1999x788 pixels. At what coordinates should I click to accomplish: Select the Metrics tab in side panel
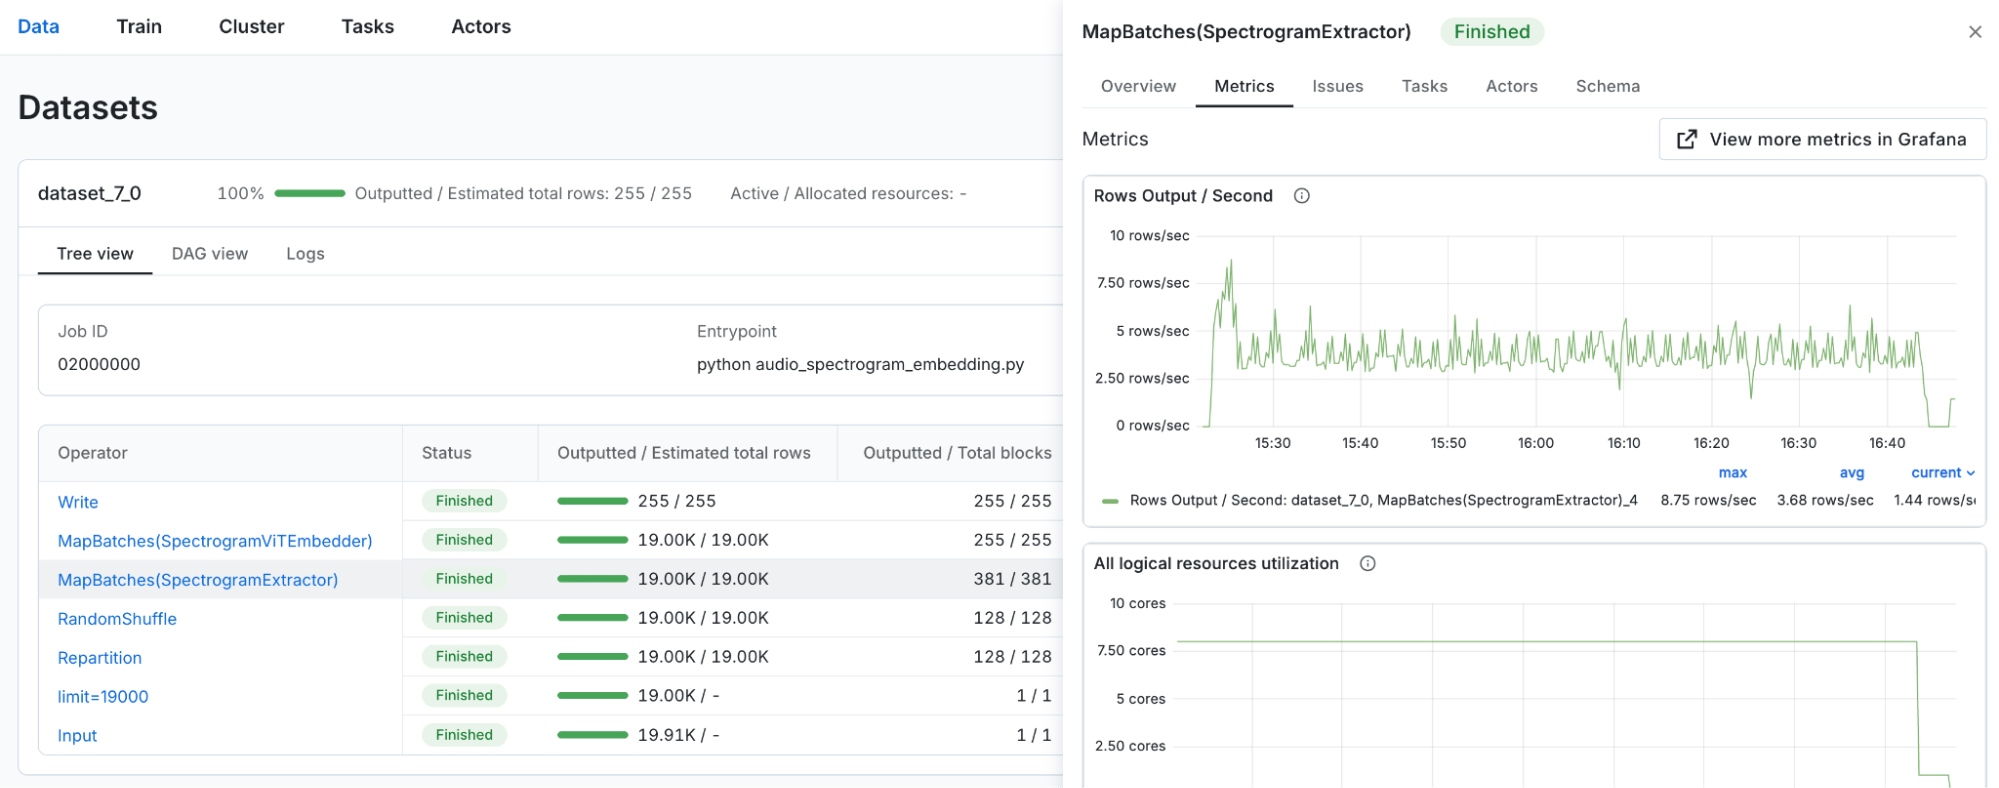tap(1244, 86)
